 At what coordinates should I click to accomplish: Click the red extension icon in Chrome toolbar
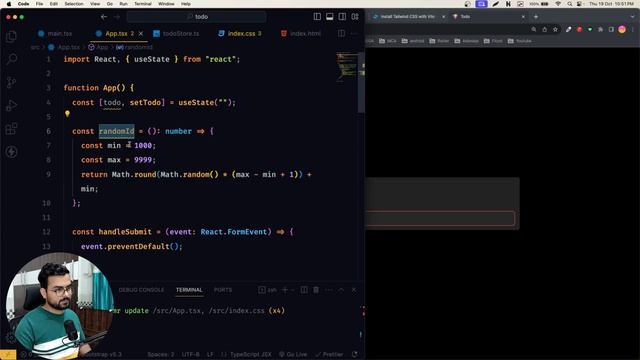click(x=579, y=29)
